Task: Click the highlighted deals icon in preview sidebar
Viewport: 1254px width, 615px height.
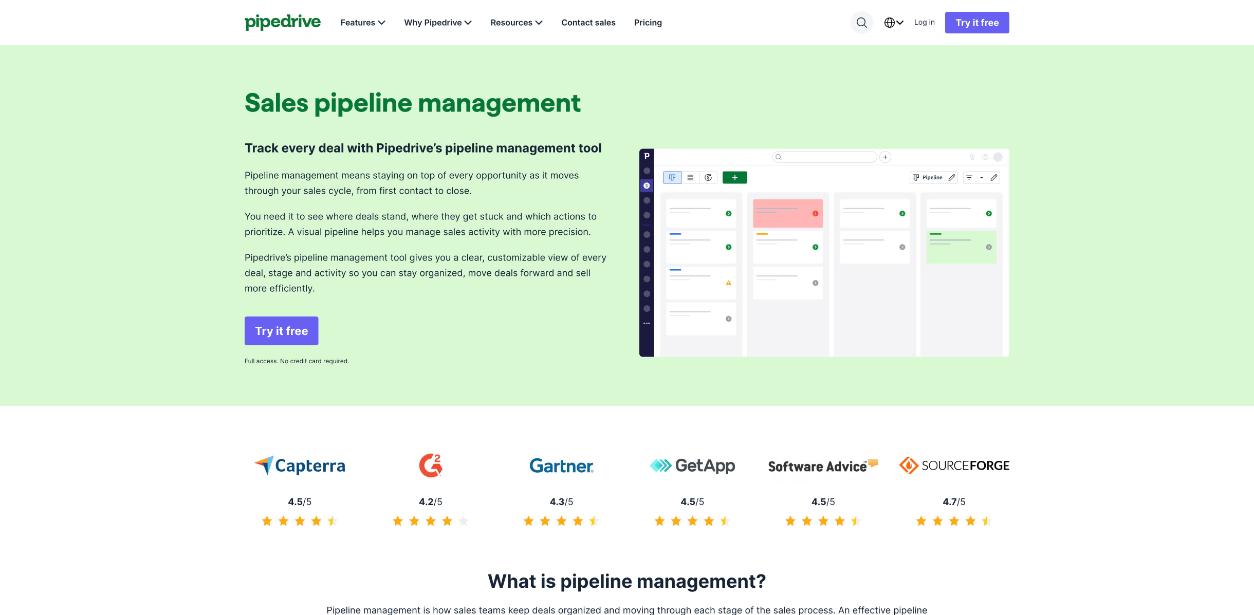Action: coord(646,185)
